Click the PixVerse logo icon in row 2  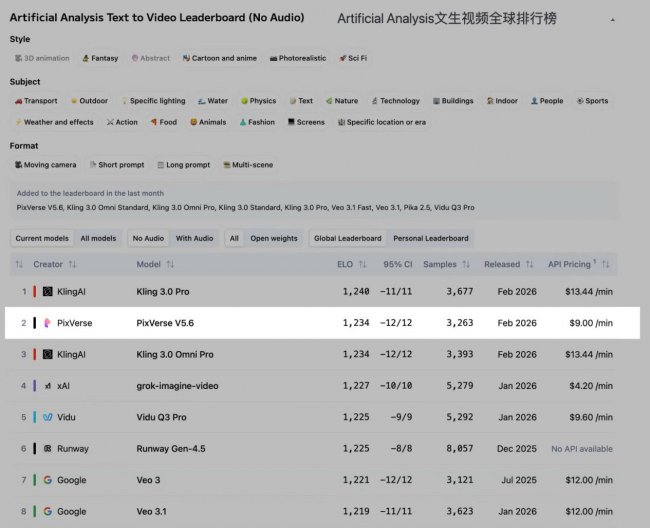coord(47,323)
